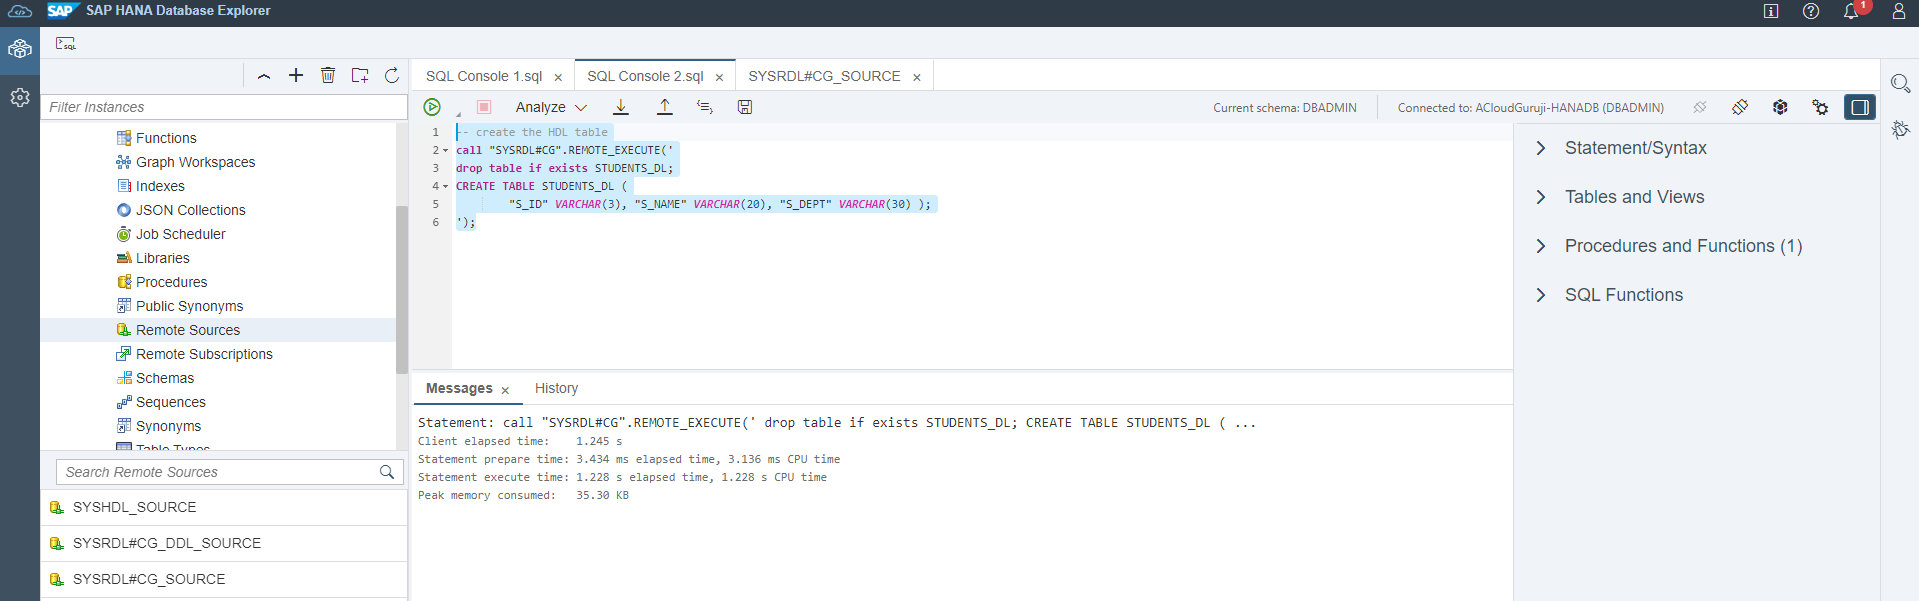Select Schemas in the catalog tree

click(x=165, y=378)
